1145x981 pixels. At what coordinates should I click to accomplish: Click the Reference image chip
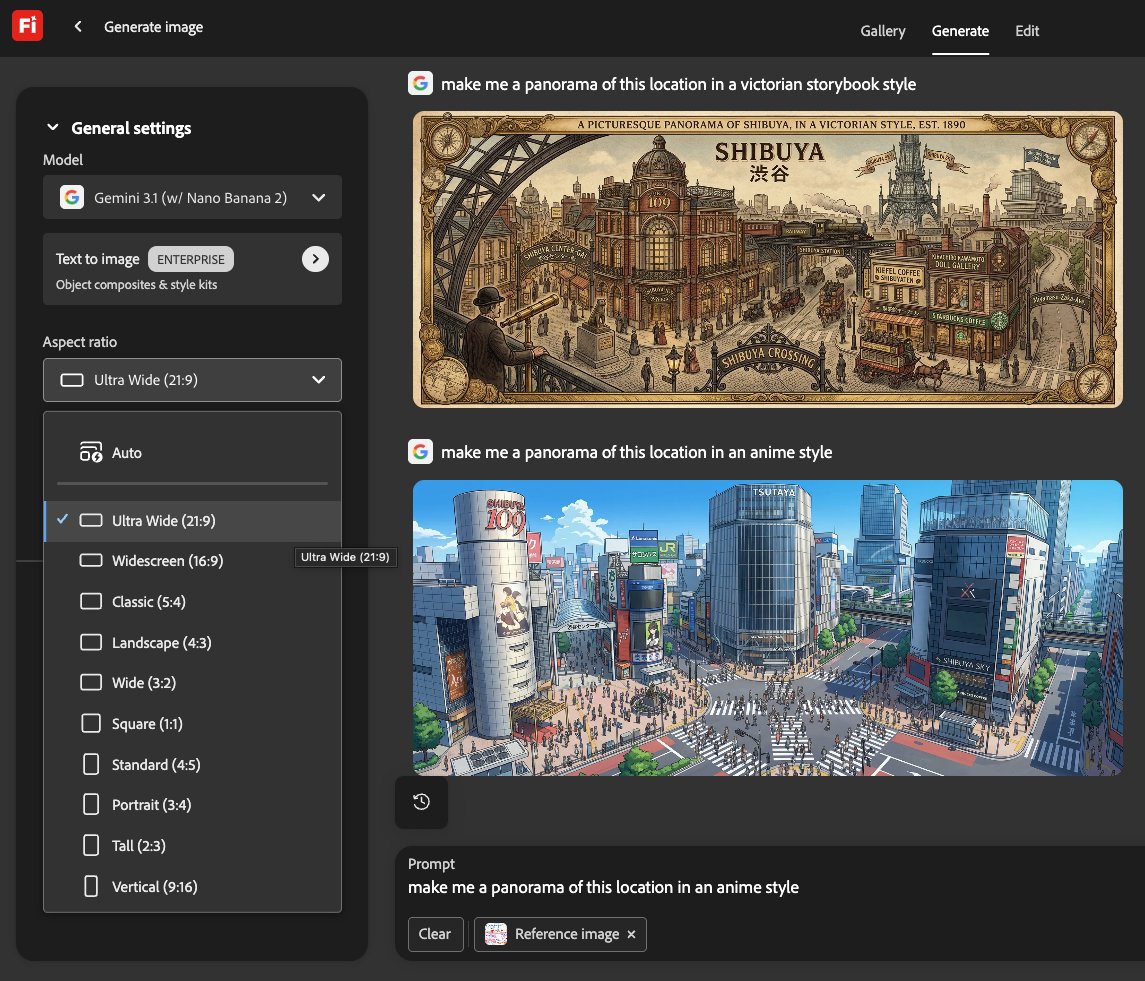tap(560, 934)
